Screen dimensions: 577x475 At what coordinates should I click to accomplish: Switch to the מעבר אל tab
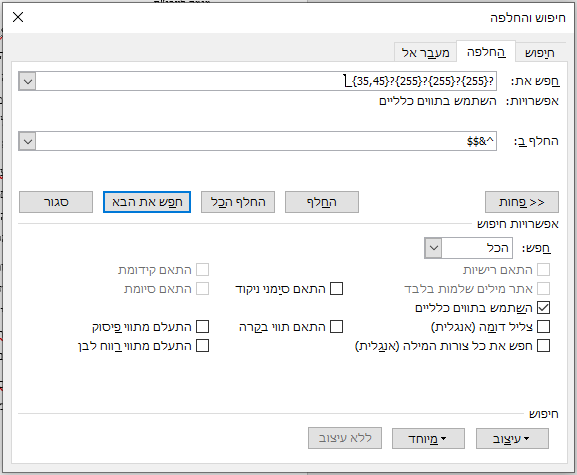click(425, 53)
